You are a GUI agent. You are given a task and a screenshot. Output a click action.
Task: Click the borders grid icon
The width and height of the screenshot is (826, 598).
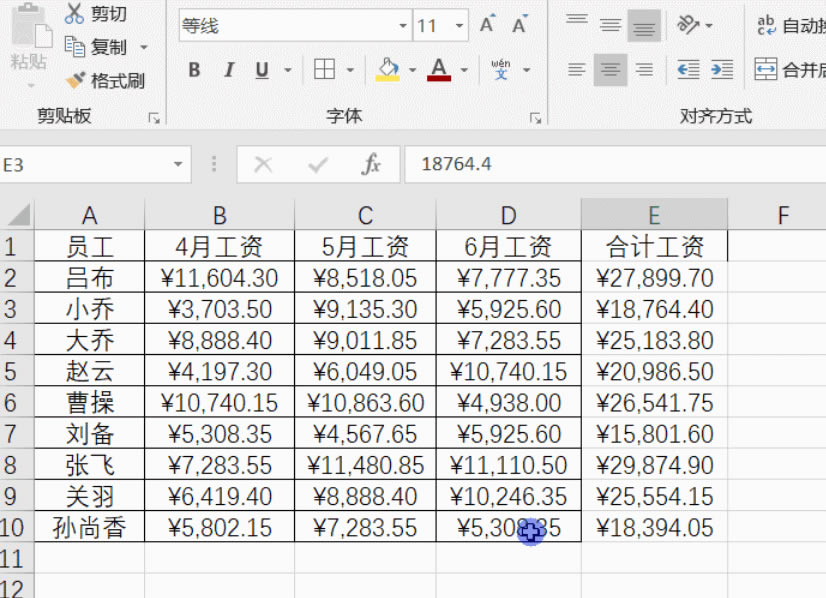[x=324, y=70]
